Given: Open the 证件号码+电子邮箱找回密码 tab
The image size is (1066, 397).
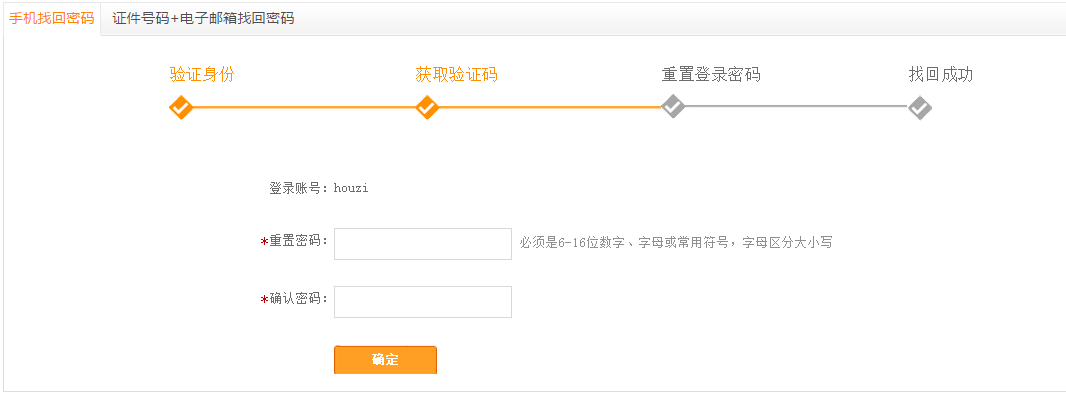Looking at the screenshot, I should click(203, 18).
